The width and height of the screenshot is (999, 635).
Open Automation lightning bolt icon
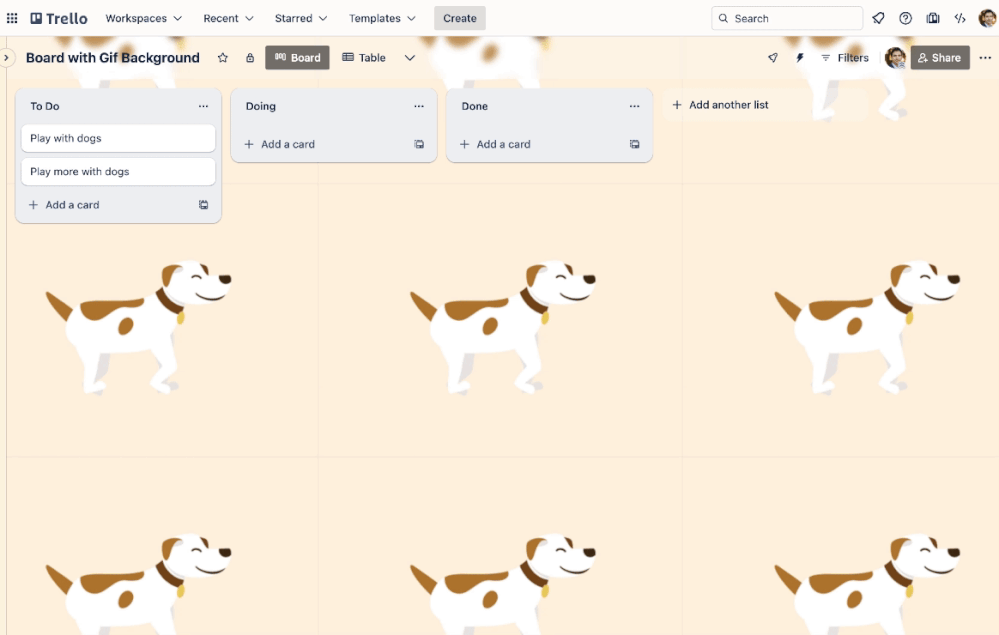click(800, 58)
